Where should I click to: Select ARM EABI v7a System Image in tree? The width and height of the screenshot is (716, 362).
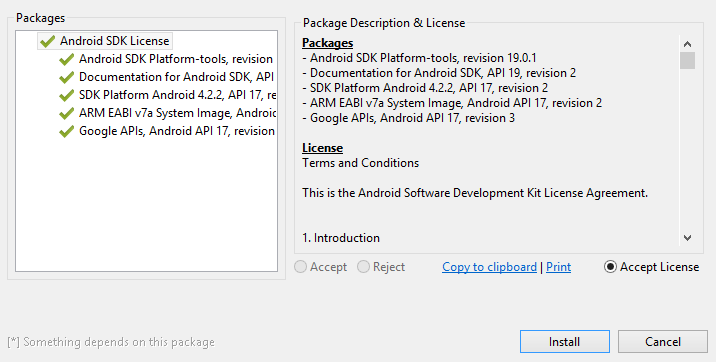[x=178, y=113]
